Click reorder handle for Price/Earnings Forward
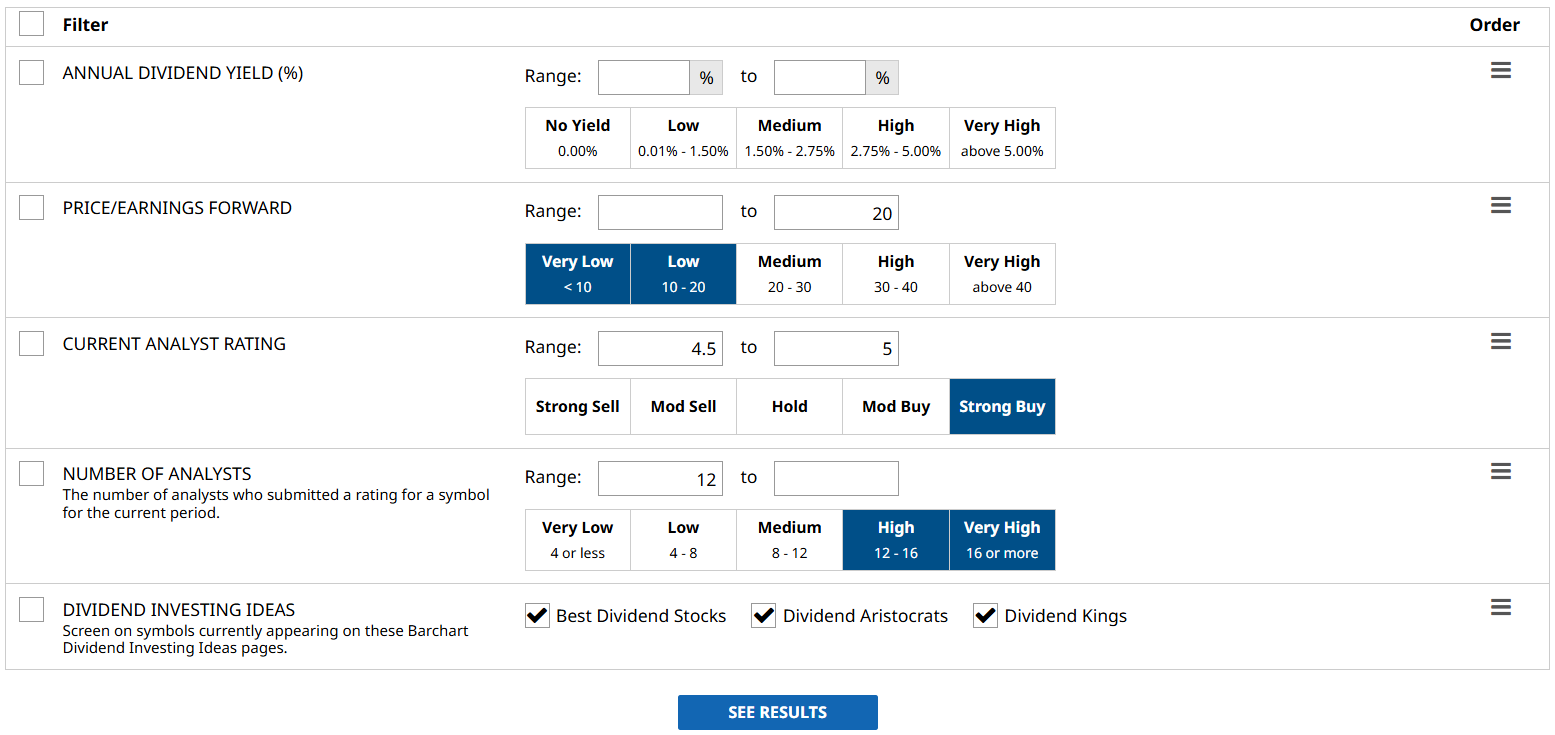The height and width of the screenshot is (735, 1555). click(x=1500, y=206)
